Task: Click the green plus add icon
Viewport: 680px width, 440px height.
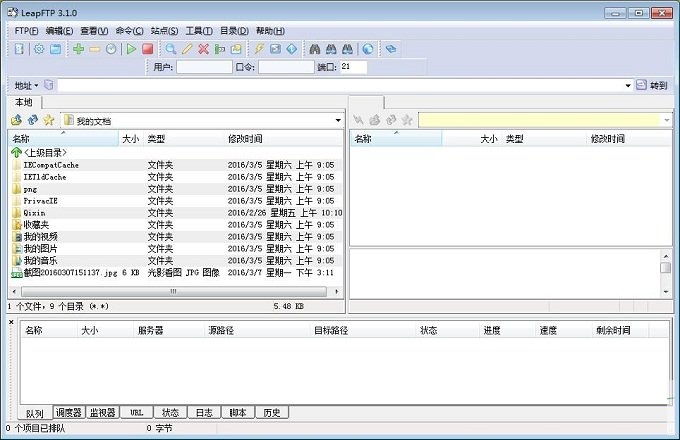Action: [78, 49]
